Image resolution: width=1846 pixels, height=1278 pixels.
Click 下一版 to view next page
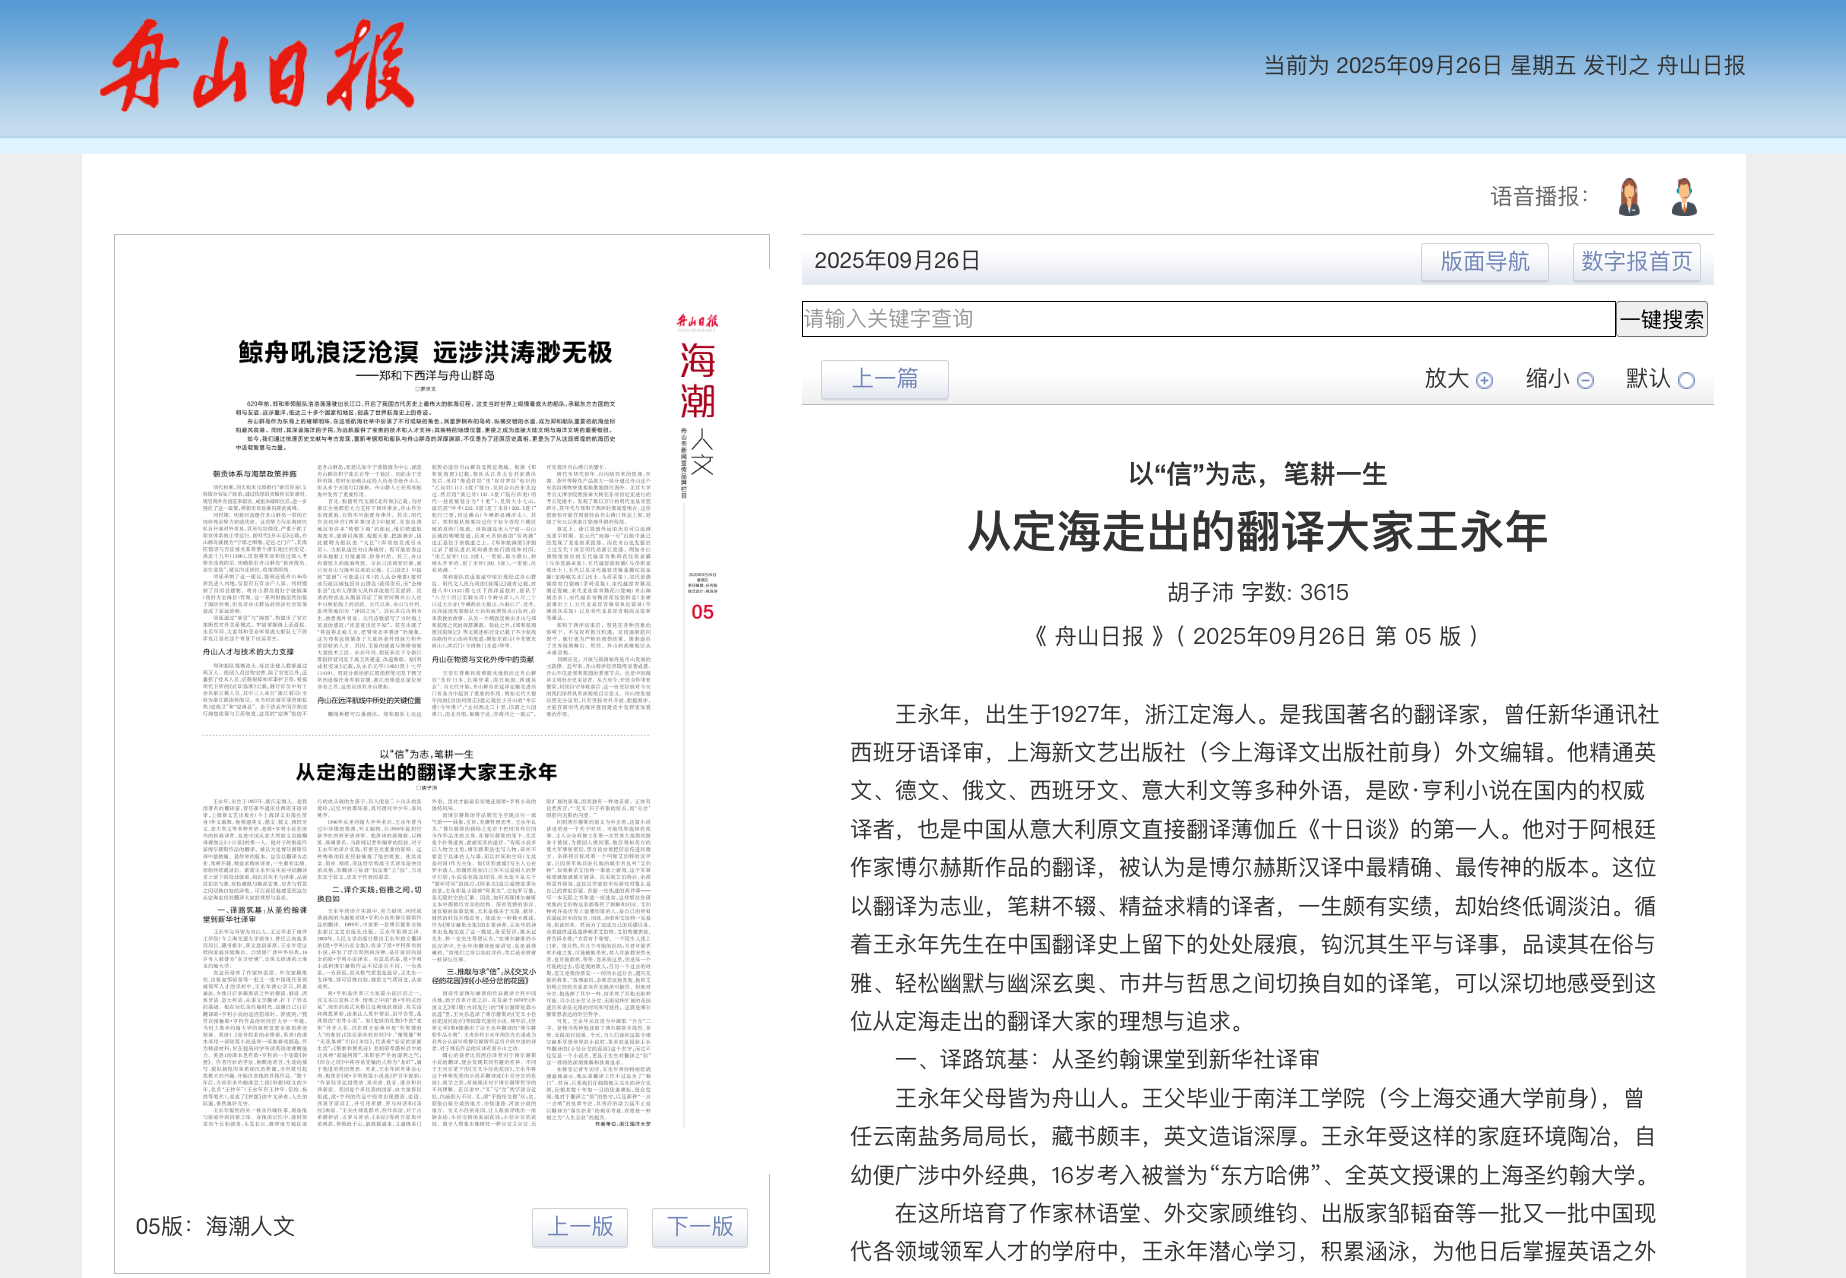pyautogui.click(x=700, y=1227)
